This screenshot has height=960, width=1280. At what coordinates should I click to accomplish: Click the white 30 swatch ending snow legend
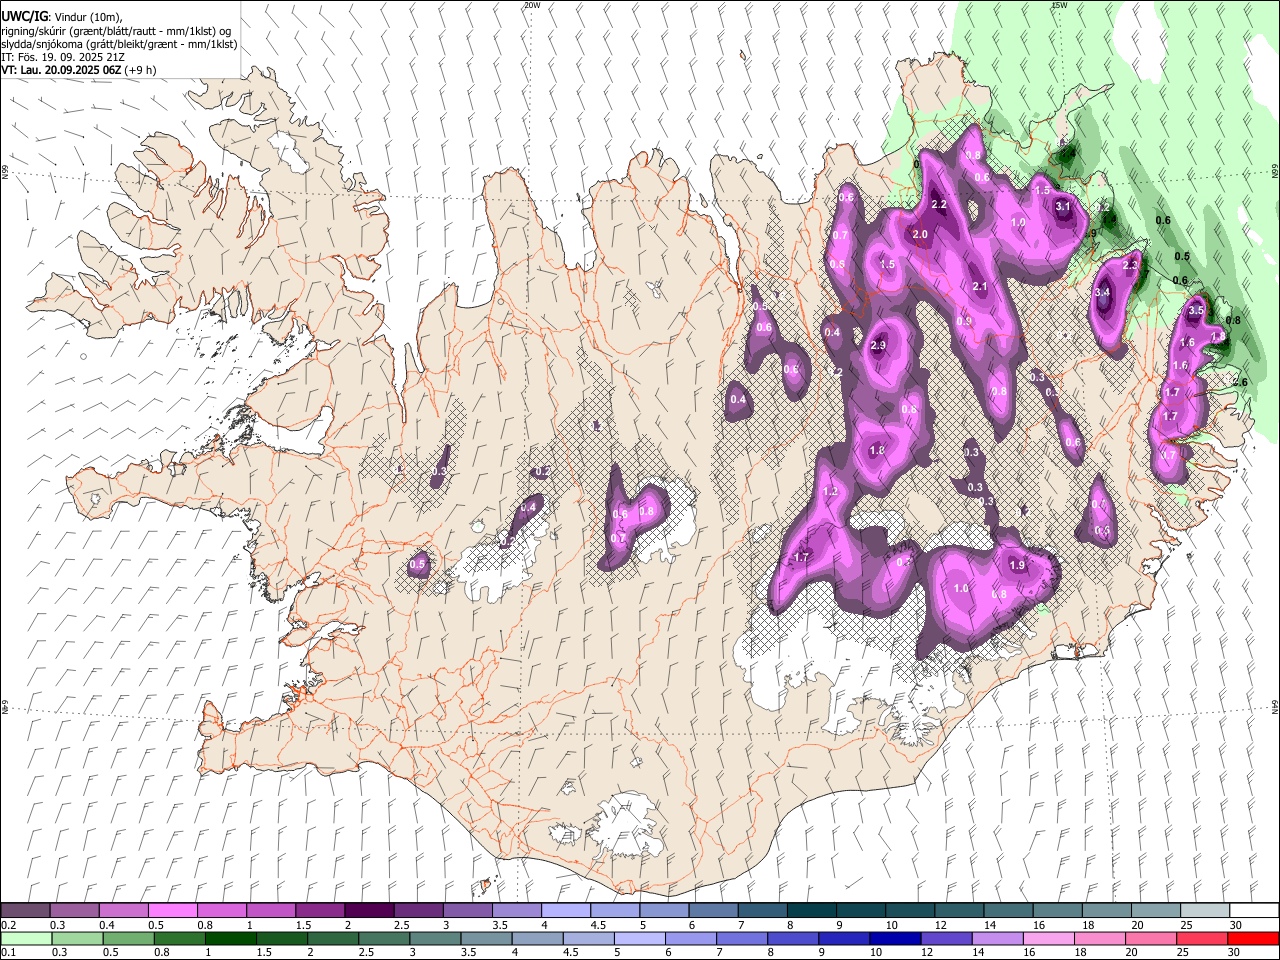(x=1254, y=910)
